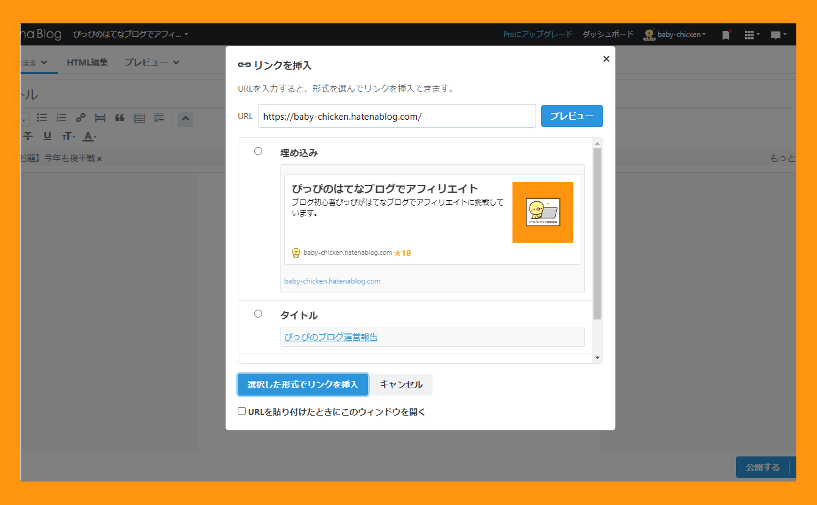Open the blog name dropdown in header
This screenshot has width=817, height=505.
click(130, 34)
